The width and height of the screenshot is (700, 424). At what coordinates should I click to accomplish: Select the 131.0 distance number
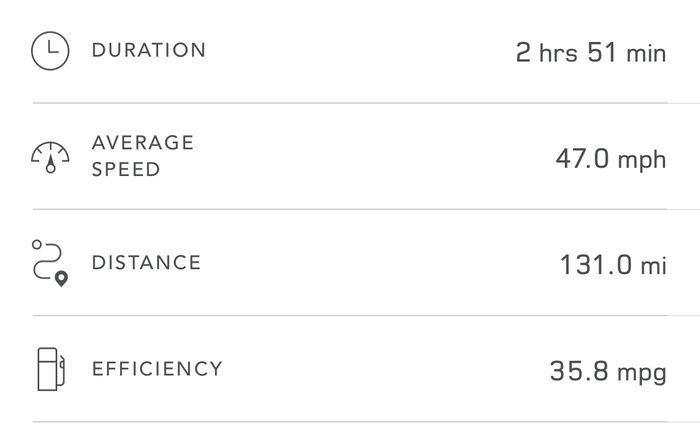pyautogui.click(x=596, y=265)
